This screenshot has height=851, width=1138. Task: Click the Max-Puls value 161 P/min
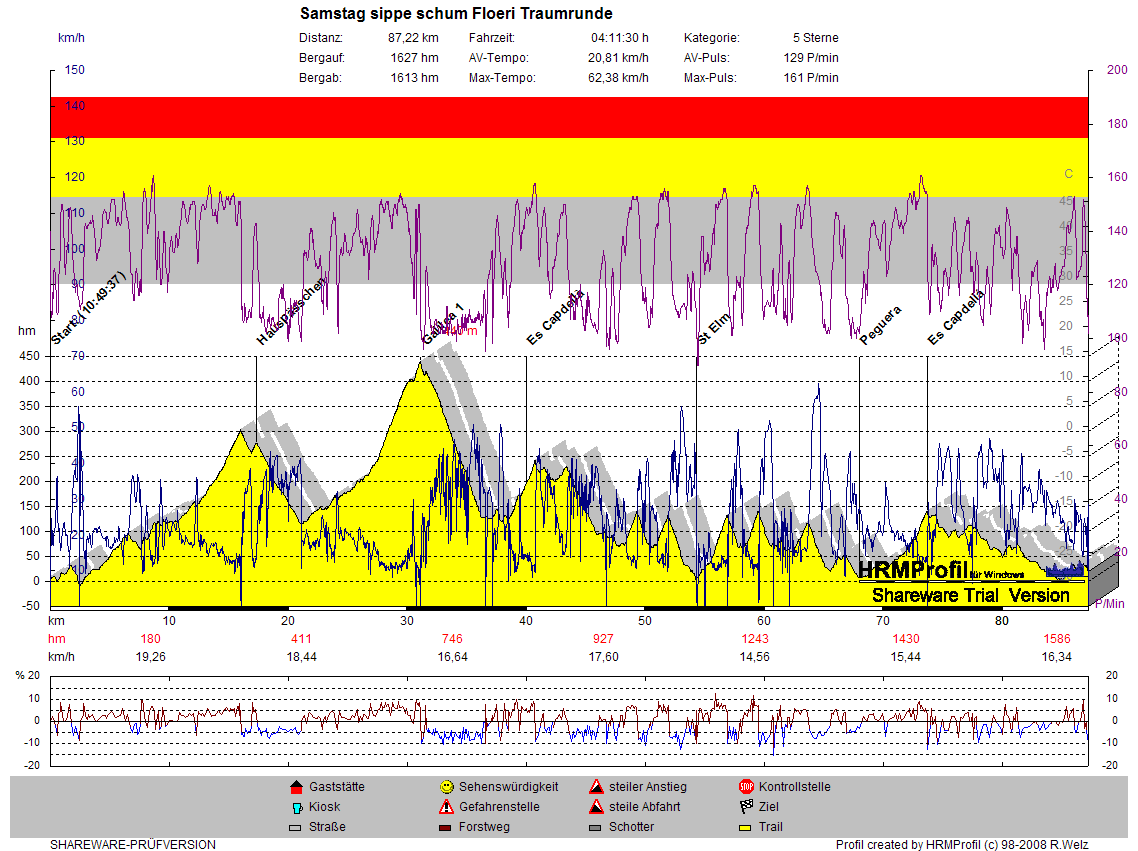pyautogui.click(x=811, y=78)
